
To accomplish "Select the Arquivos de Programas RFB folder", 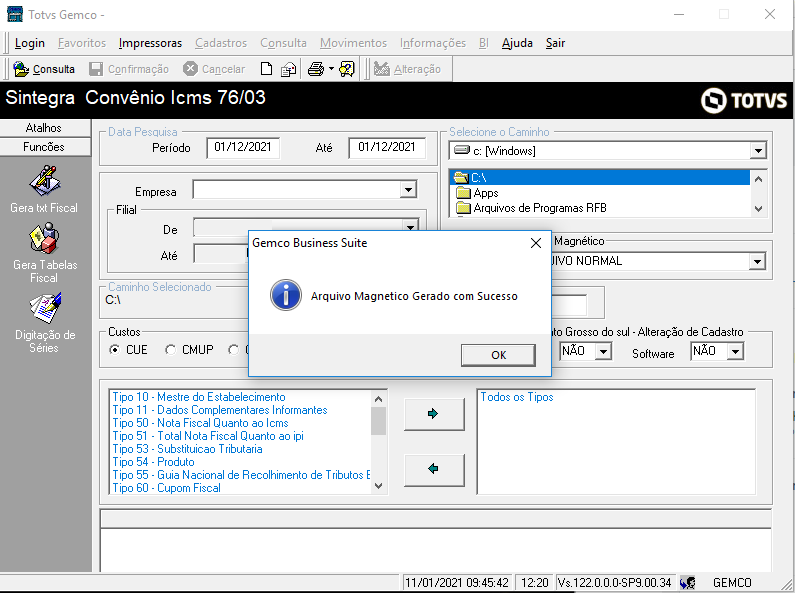I will [x=531, y=208].
